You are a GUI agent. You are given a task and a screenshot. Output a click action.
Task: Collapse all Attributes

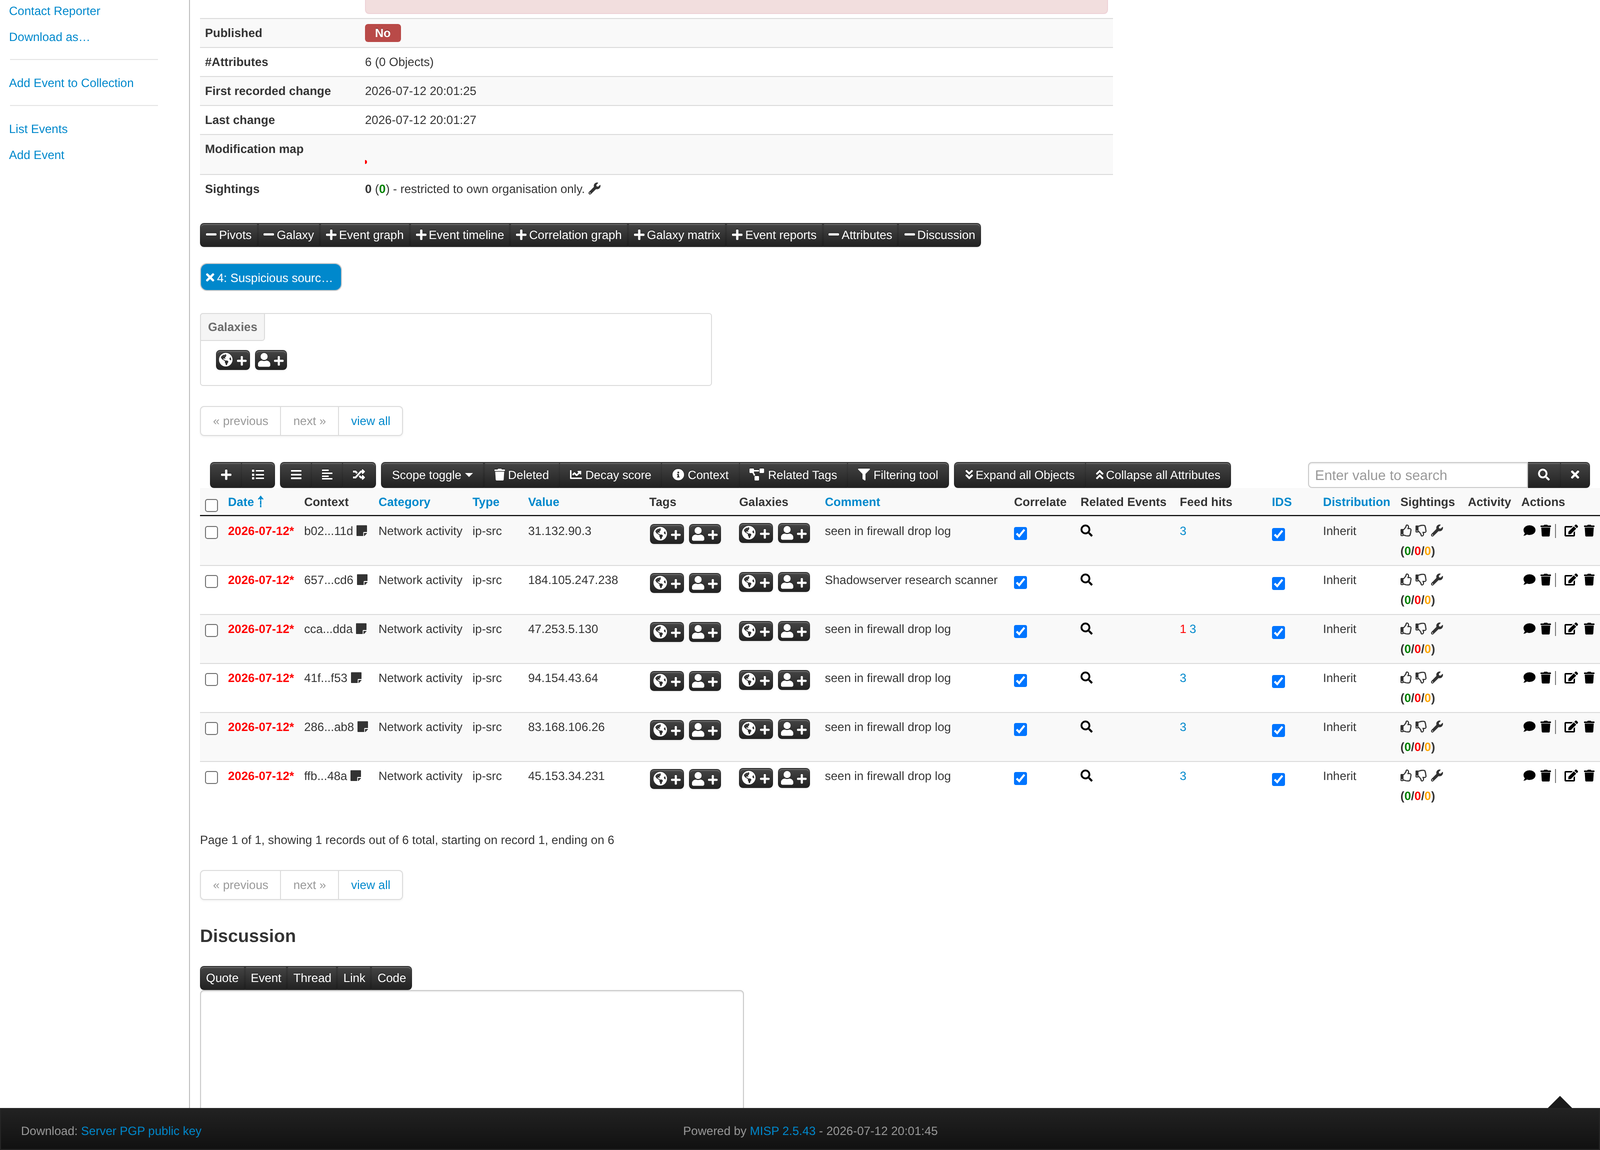tap(1157, 475)
